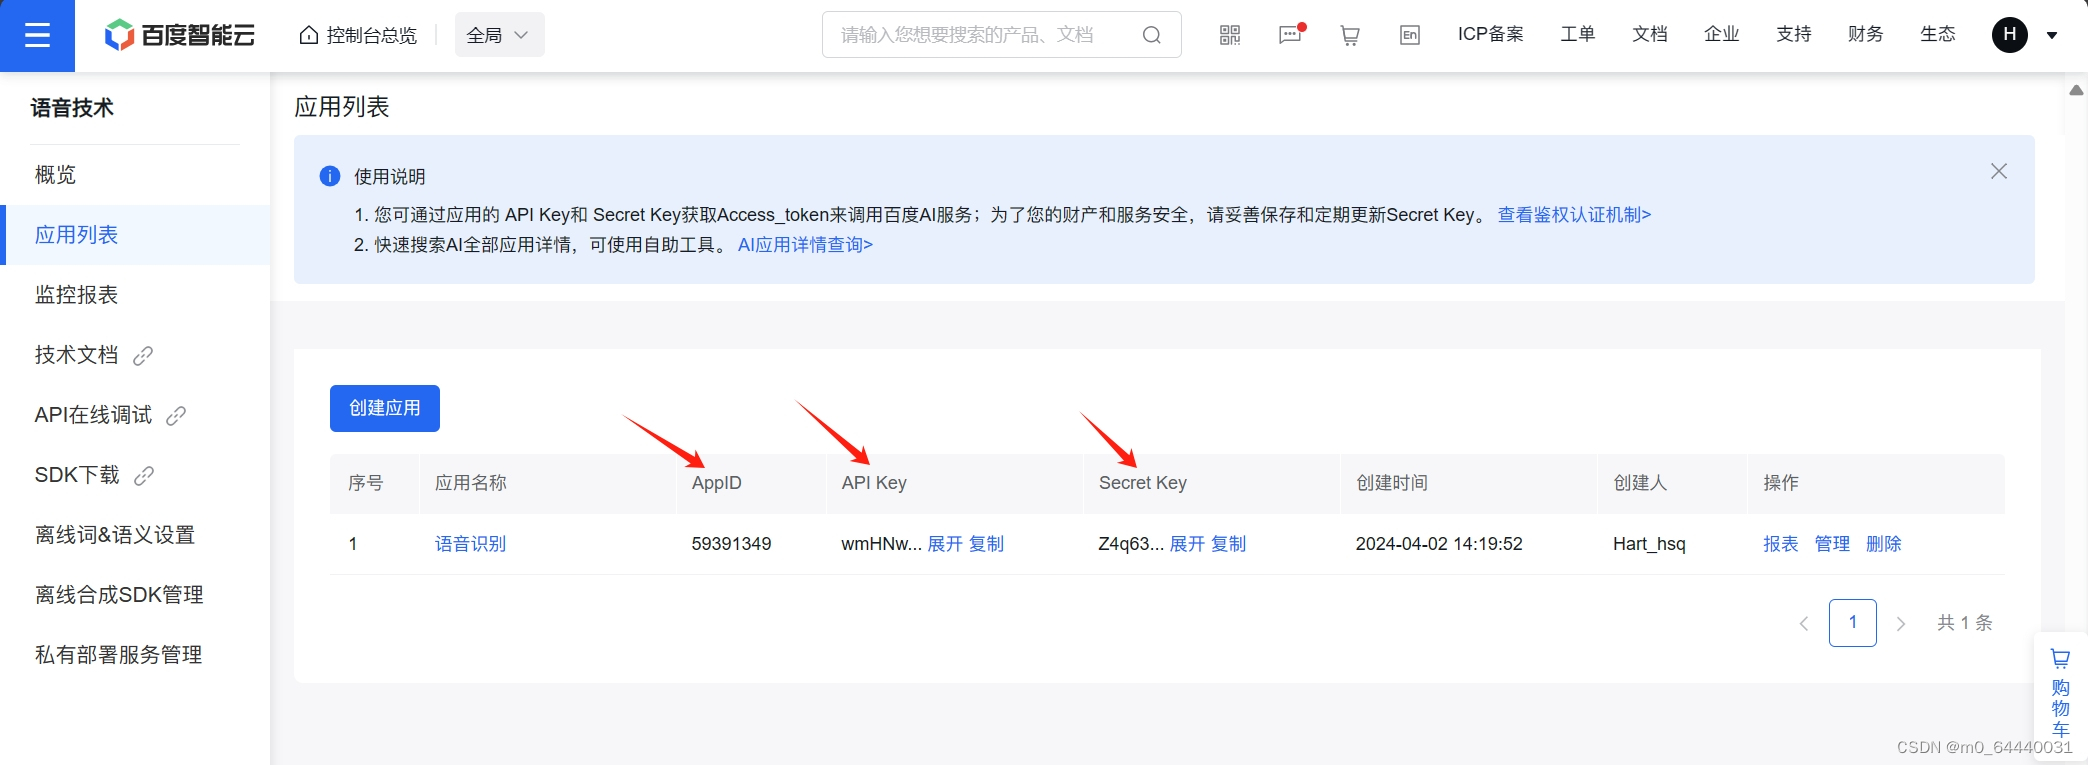Open ICP备案 menu item
The height and width of the screenshot is (765, 2088).
(x=1490, y=34)
